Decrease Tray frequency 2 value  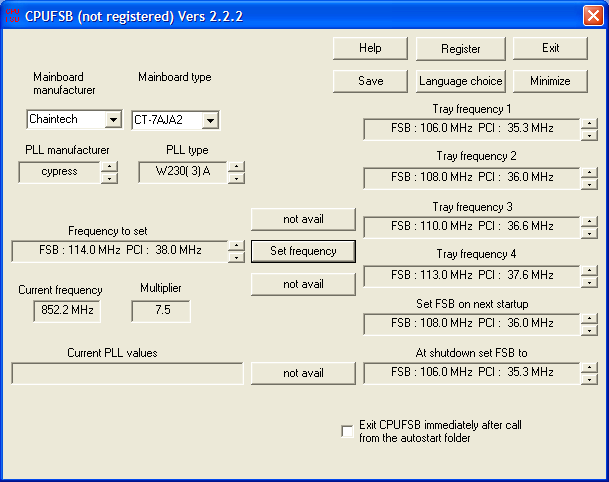[x=590, y=184]
